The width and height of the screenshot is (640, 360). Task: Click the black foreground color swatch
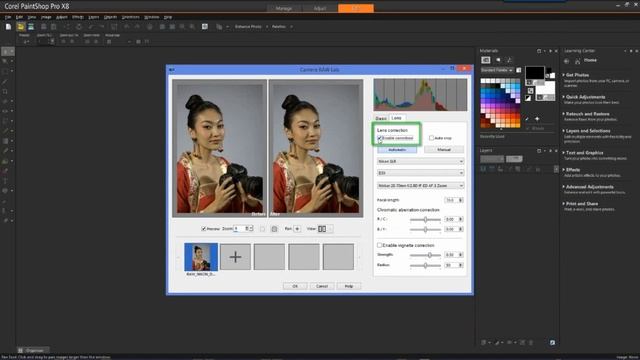[534, 73]
